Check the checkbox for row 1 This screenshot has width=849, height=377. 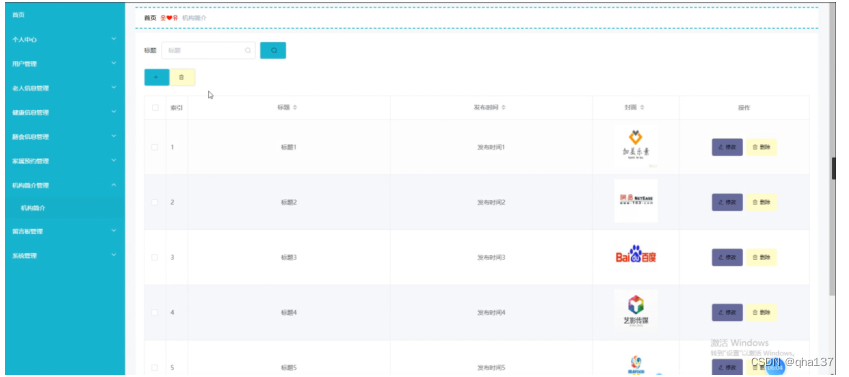[155, 147]
